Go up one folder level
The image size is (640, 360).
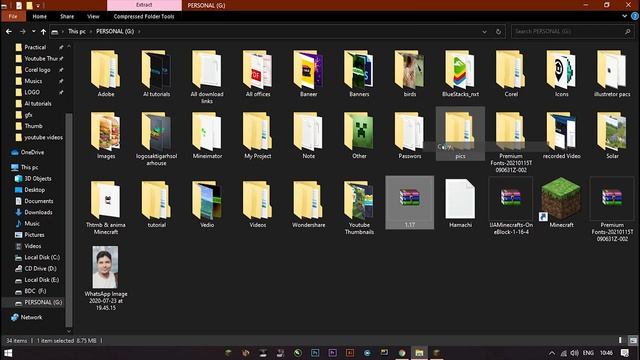(x=43, y=31)
